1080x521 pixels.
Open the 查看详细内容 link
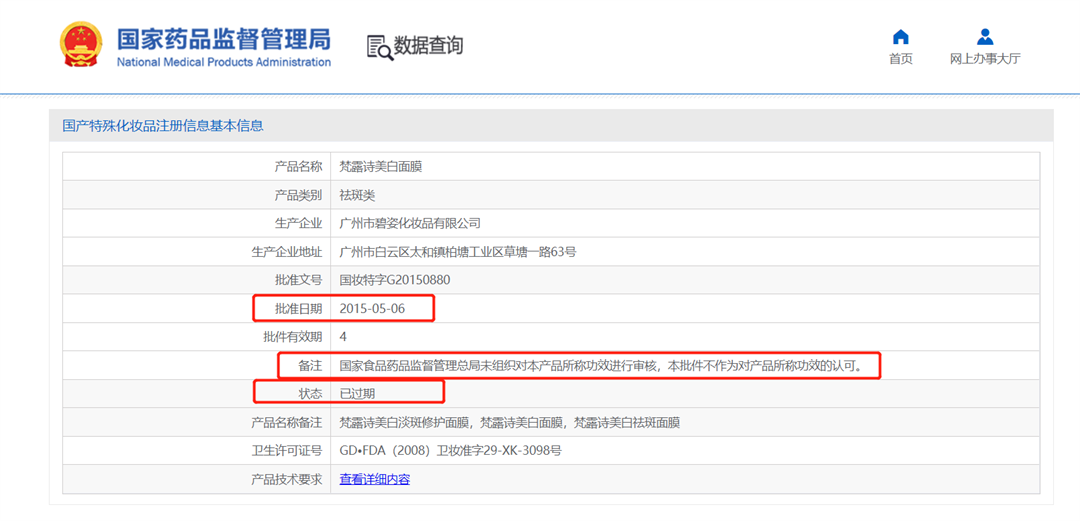pyautogui.click(x=374, y=479)
